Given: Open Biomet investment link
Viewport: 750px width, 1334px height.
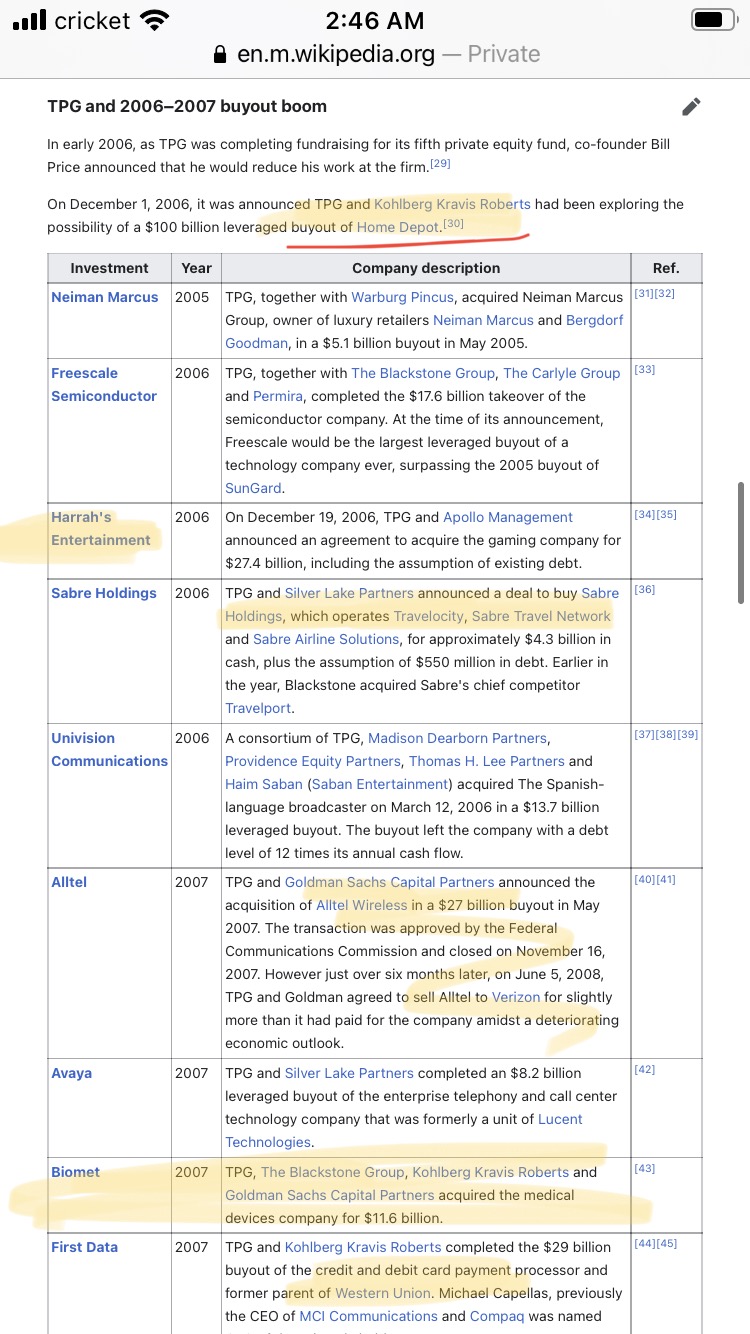Looking at the screenshot, I should [76, 1172].
